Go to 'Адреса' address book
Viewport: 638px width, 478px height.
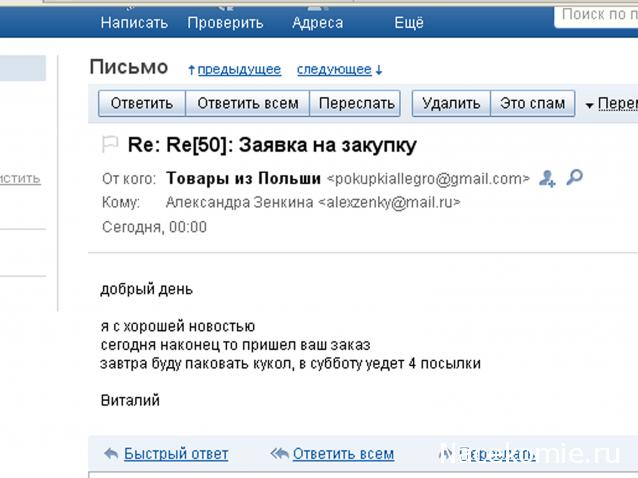click(317, 22)
